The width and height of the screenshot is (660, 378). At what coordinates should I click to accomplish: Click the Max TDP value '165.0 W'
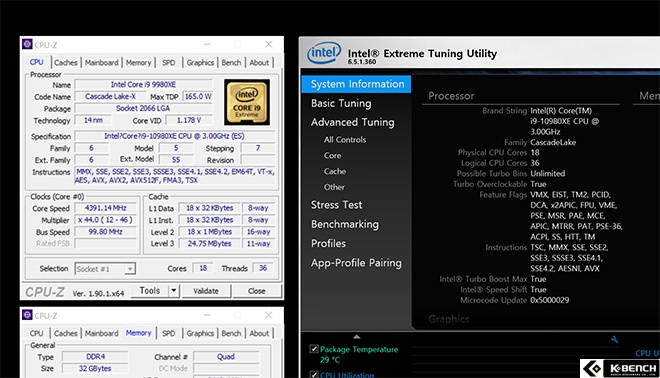tap(198, 96)
